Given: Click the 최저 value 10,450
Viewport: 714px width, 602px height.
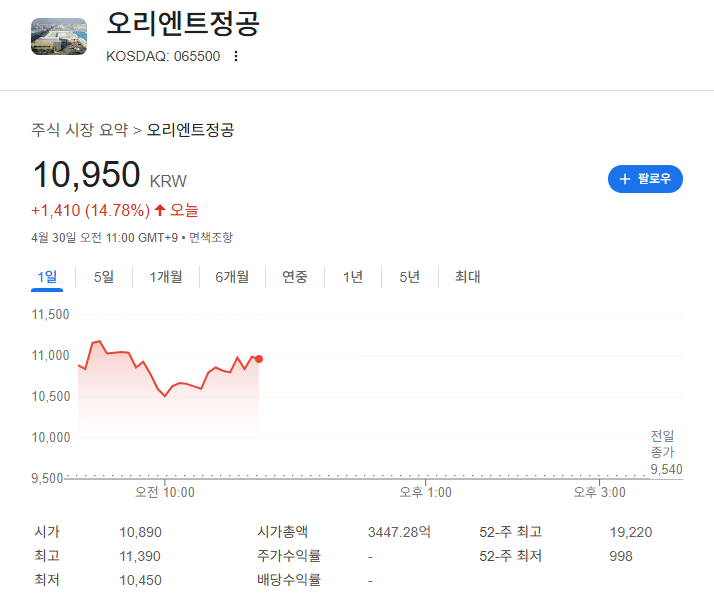Looking at the screenshot, I should pyautogui.click(x=140, y=581).
